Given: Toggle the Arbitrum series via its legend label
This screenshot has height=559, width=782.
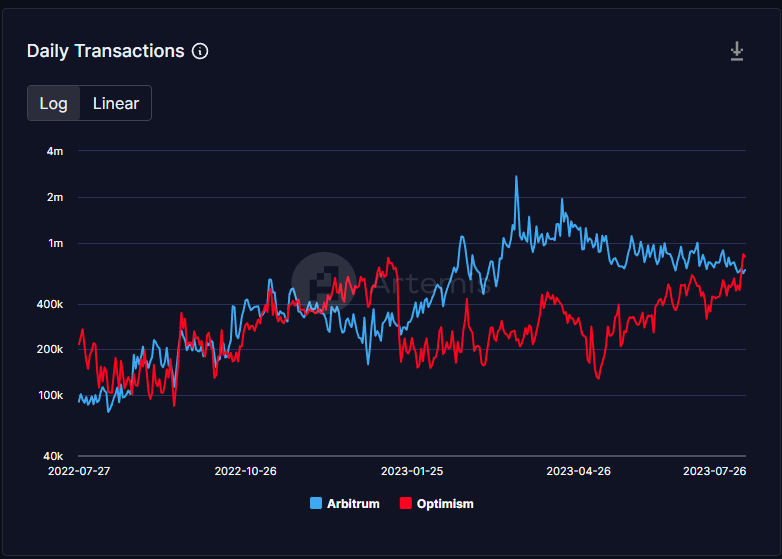Looking at the screenshot, I should tap(353, 504).
